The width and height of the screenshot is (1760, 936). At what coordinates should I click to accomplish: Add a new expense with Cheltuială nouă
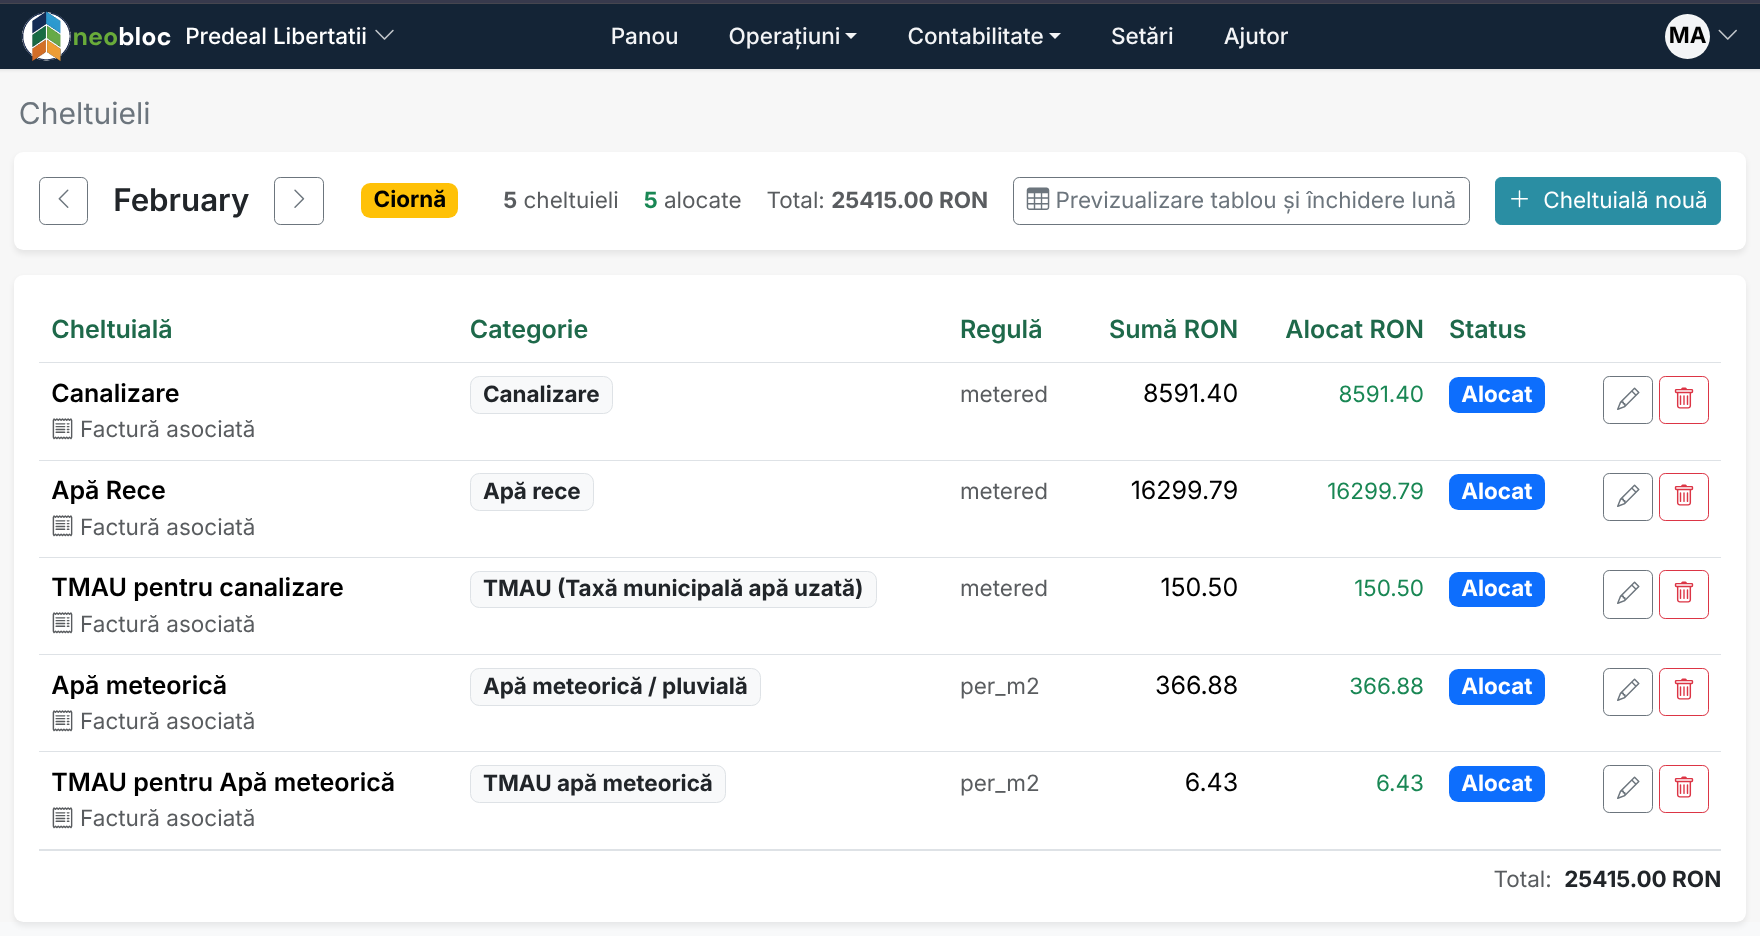[x=1608, y=201]
